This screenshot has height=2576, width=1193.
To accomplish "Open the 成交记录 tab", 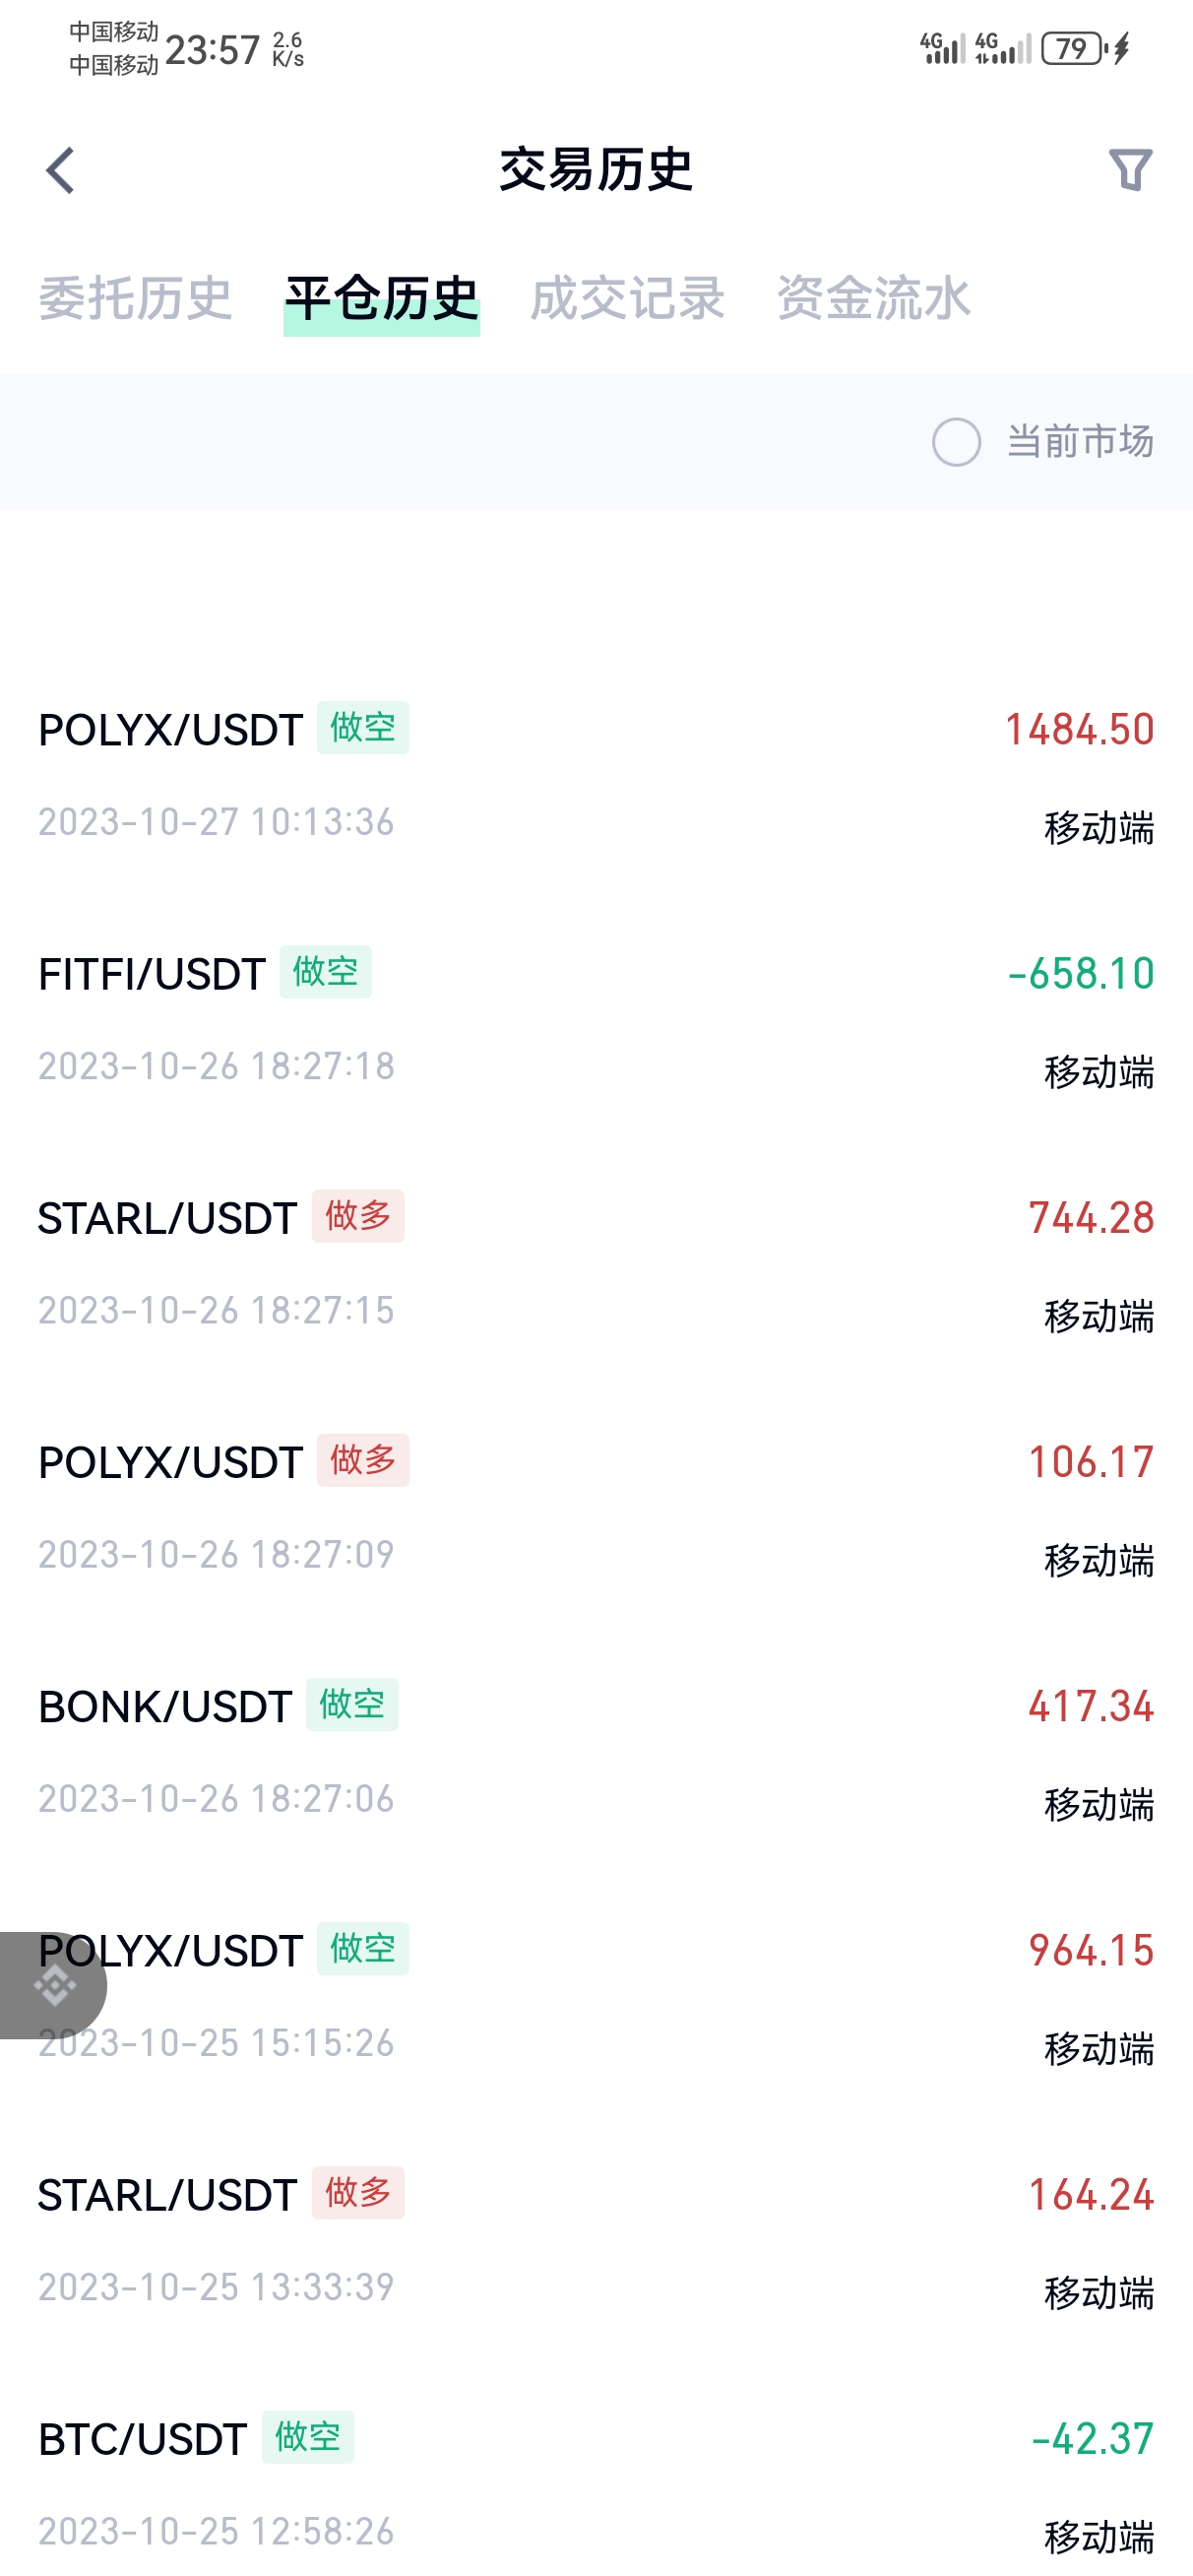I will 627,299.
